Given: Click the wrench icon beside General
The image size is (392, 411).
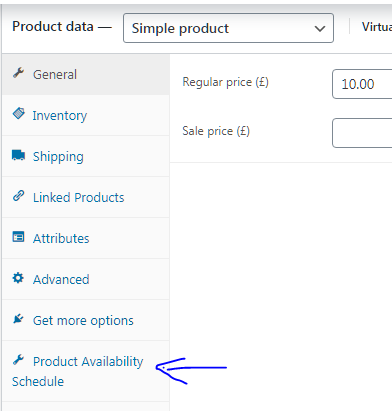Looking at the screenshot, I should point(18,73).
